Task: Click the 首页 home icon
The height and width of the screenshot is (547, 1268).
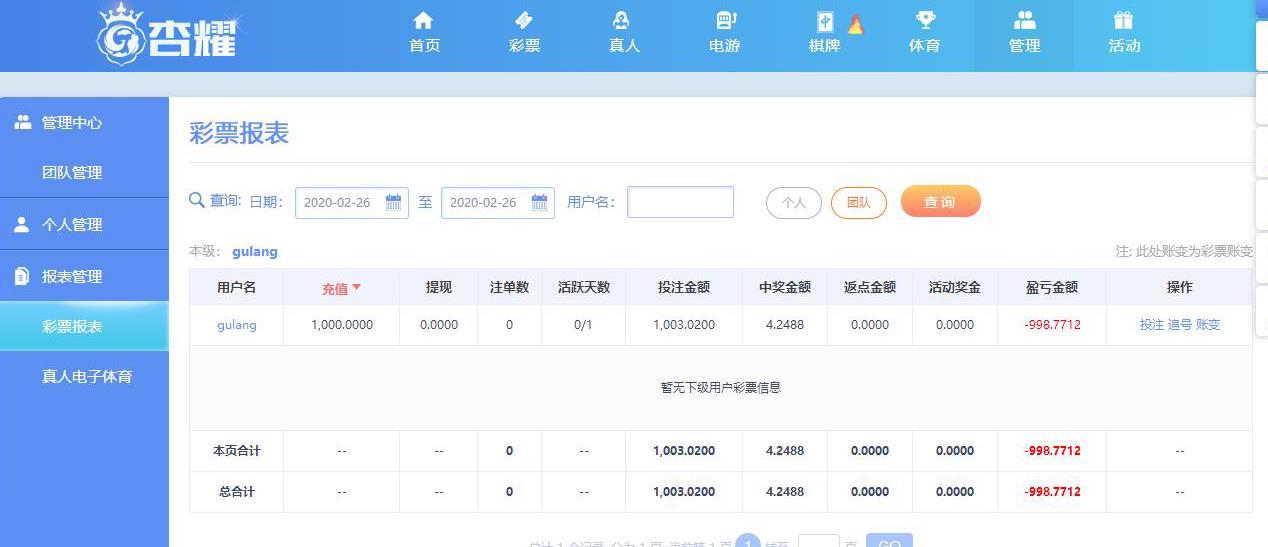Action: tap(424, 20)
